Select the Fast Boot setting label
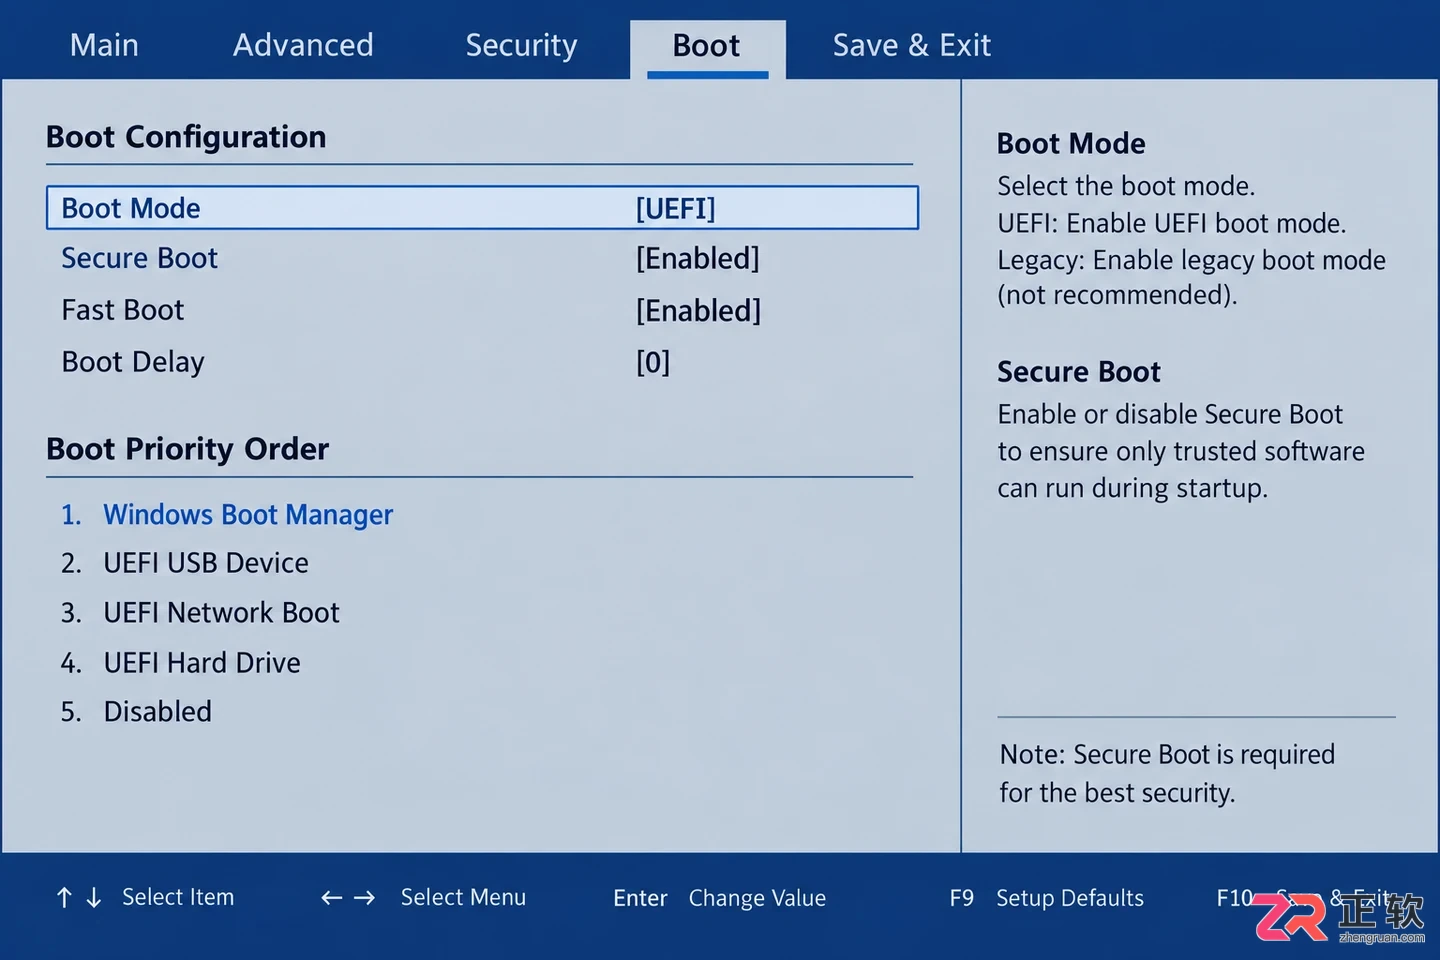This screenshot has width=1440, height=960. click(x=123, y=310)
